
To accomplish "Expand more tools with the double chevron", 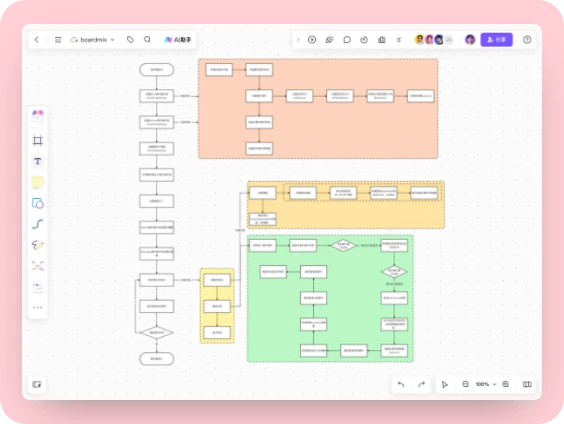I will click(x=399, y=40).
